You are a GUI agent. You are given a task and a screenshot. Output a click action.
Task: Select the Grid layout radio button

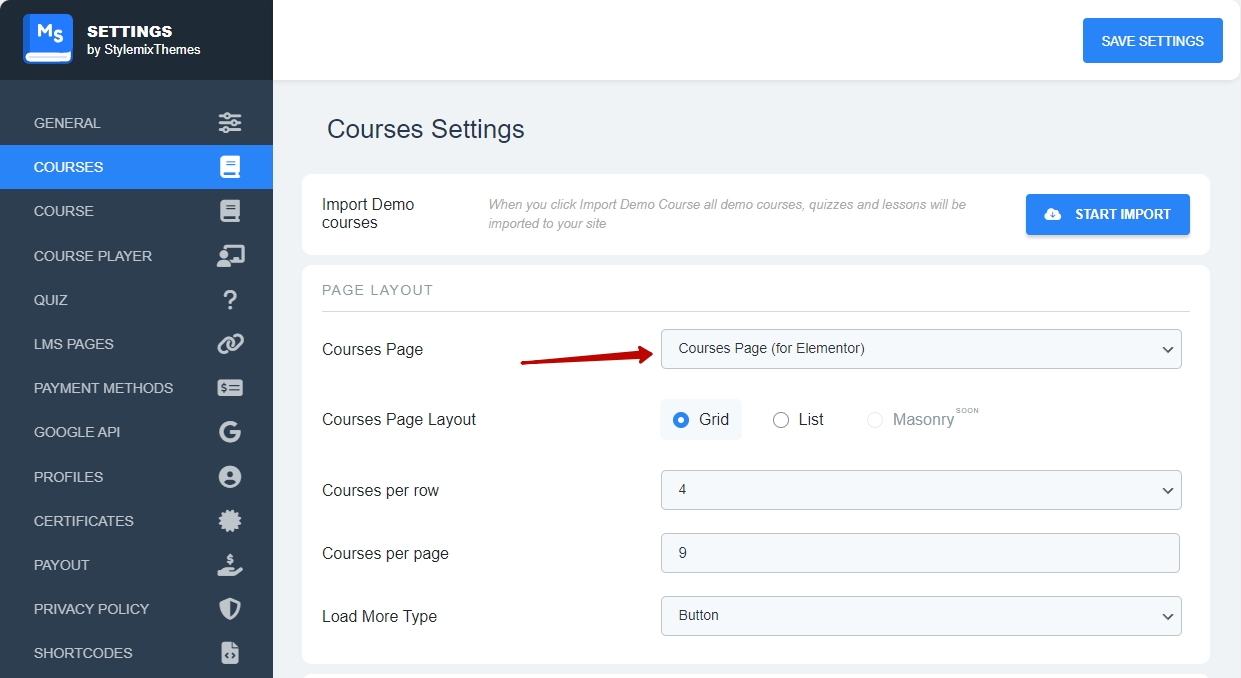pos(682,420)
